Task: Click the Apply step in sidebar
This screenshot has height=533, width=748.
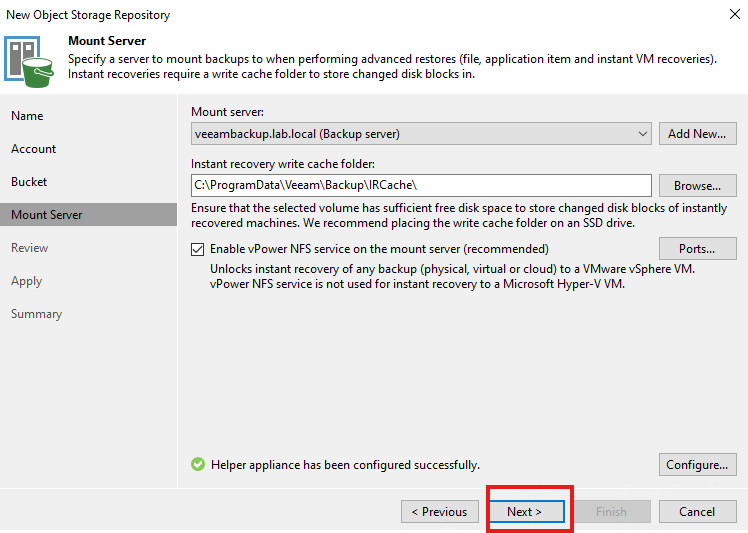Action: (26, 281)
